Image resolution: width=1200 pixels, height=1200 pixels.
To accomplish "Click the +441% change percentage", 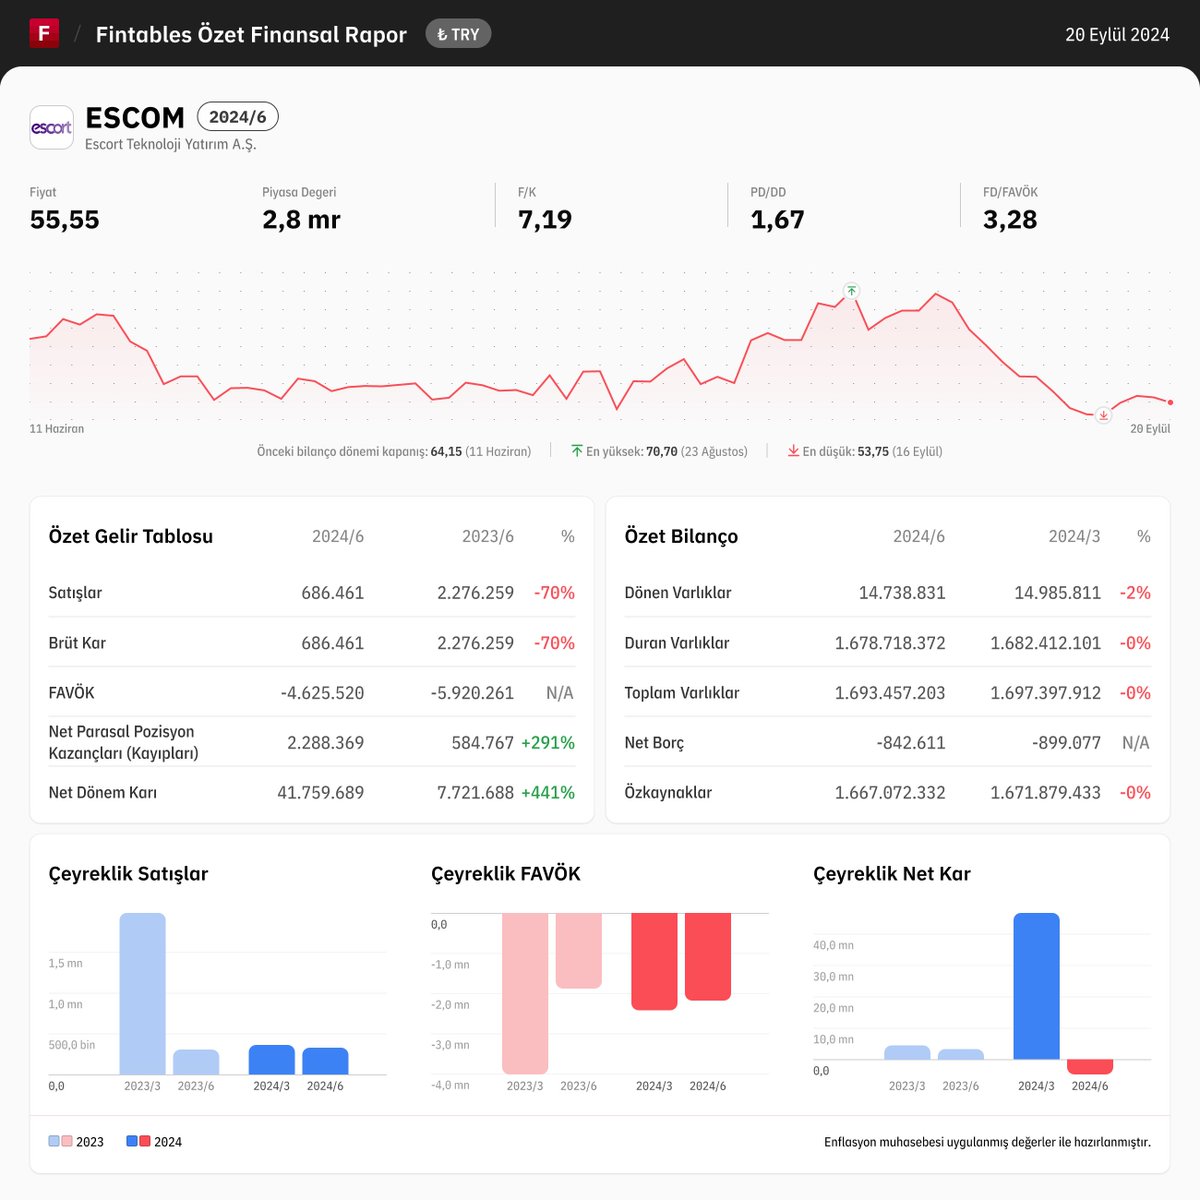I will [x=548, y=793].
